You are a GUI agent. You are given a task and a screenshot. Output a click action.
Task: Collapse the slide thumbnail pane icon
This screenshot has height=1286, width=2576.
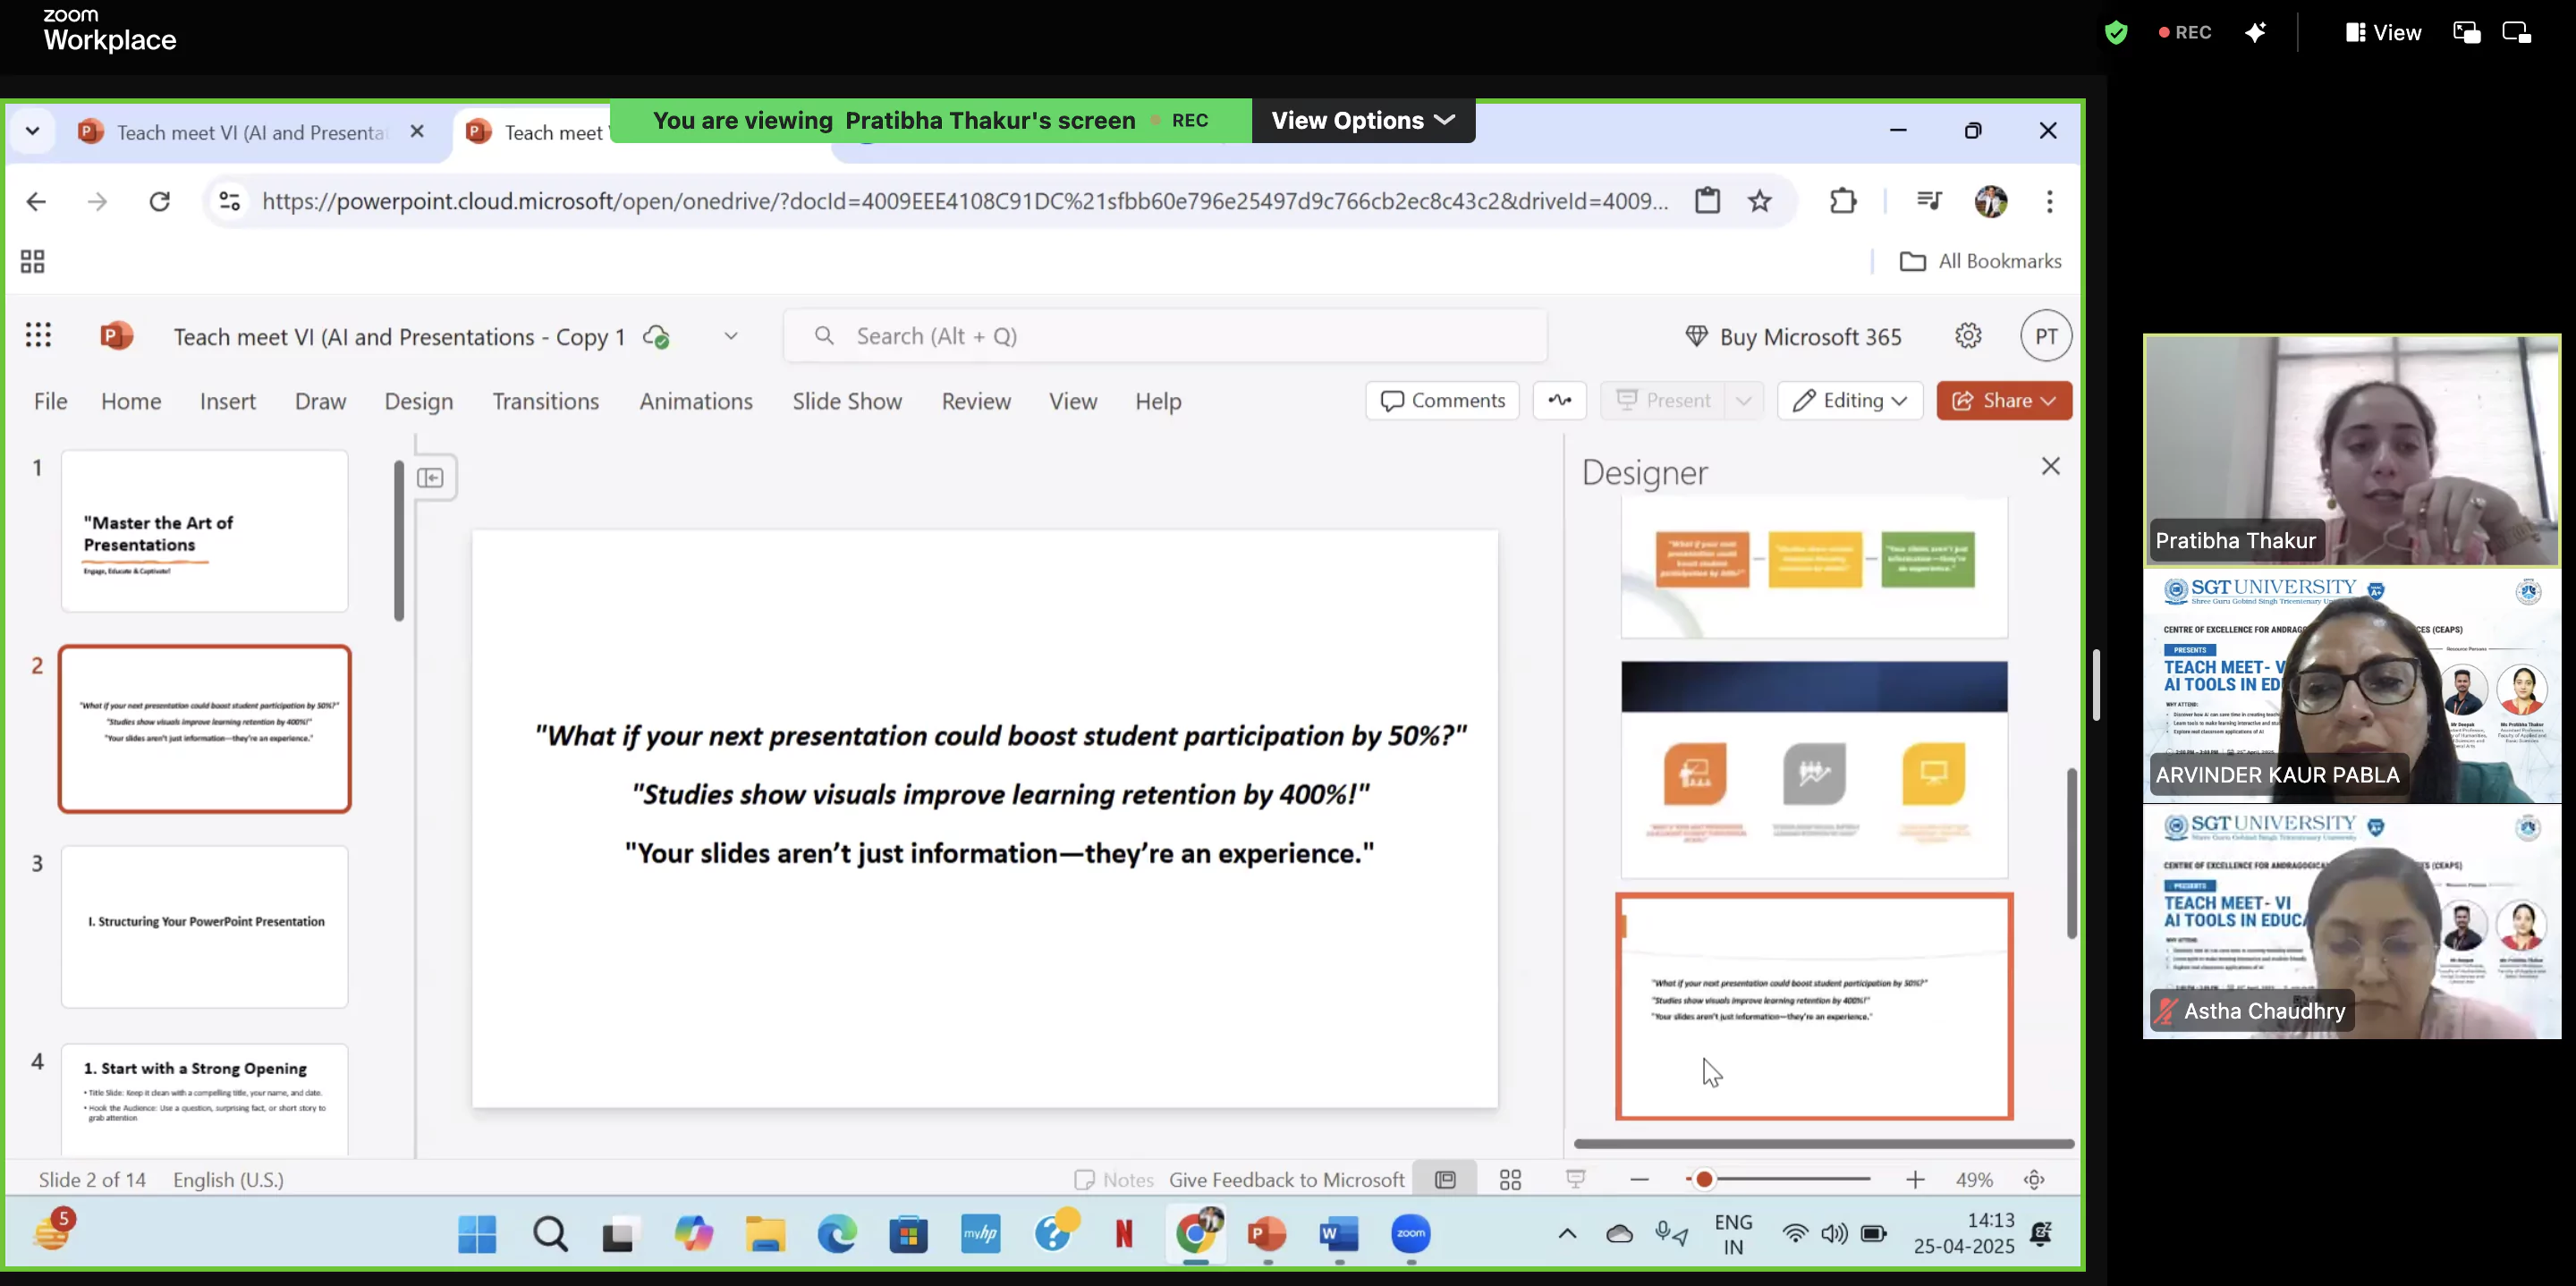(431, 478)
